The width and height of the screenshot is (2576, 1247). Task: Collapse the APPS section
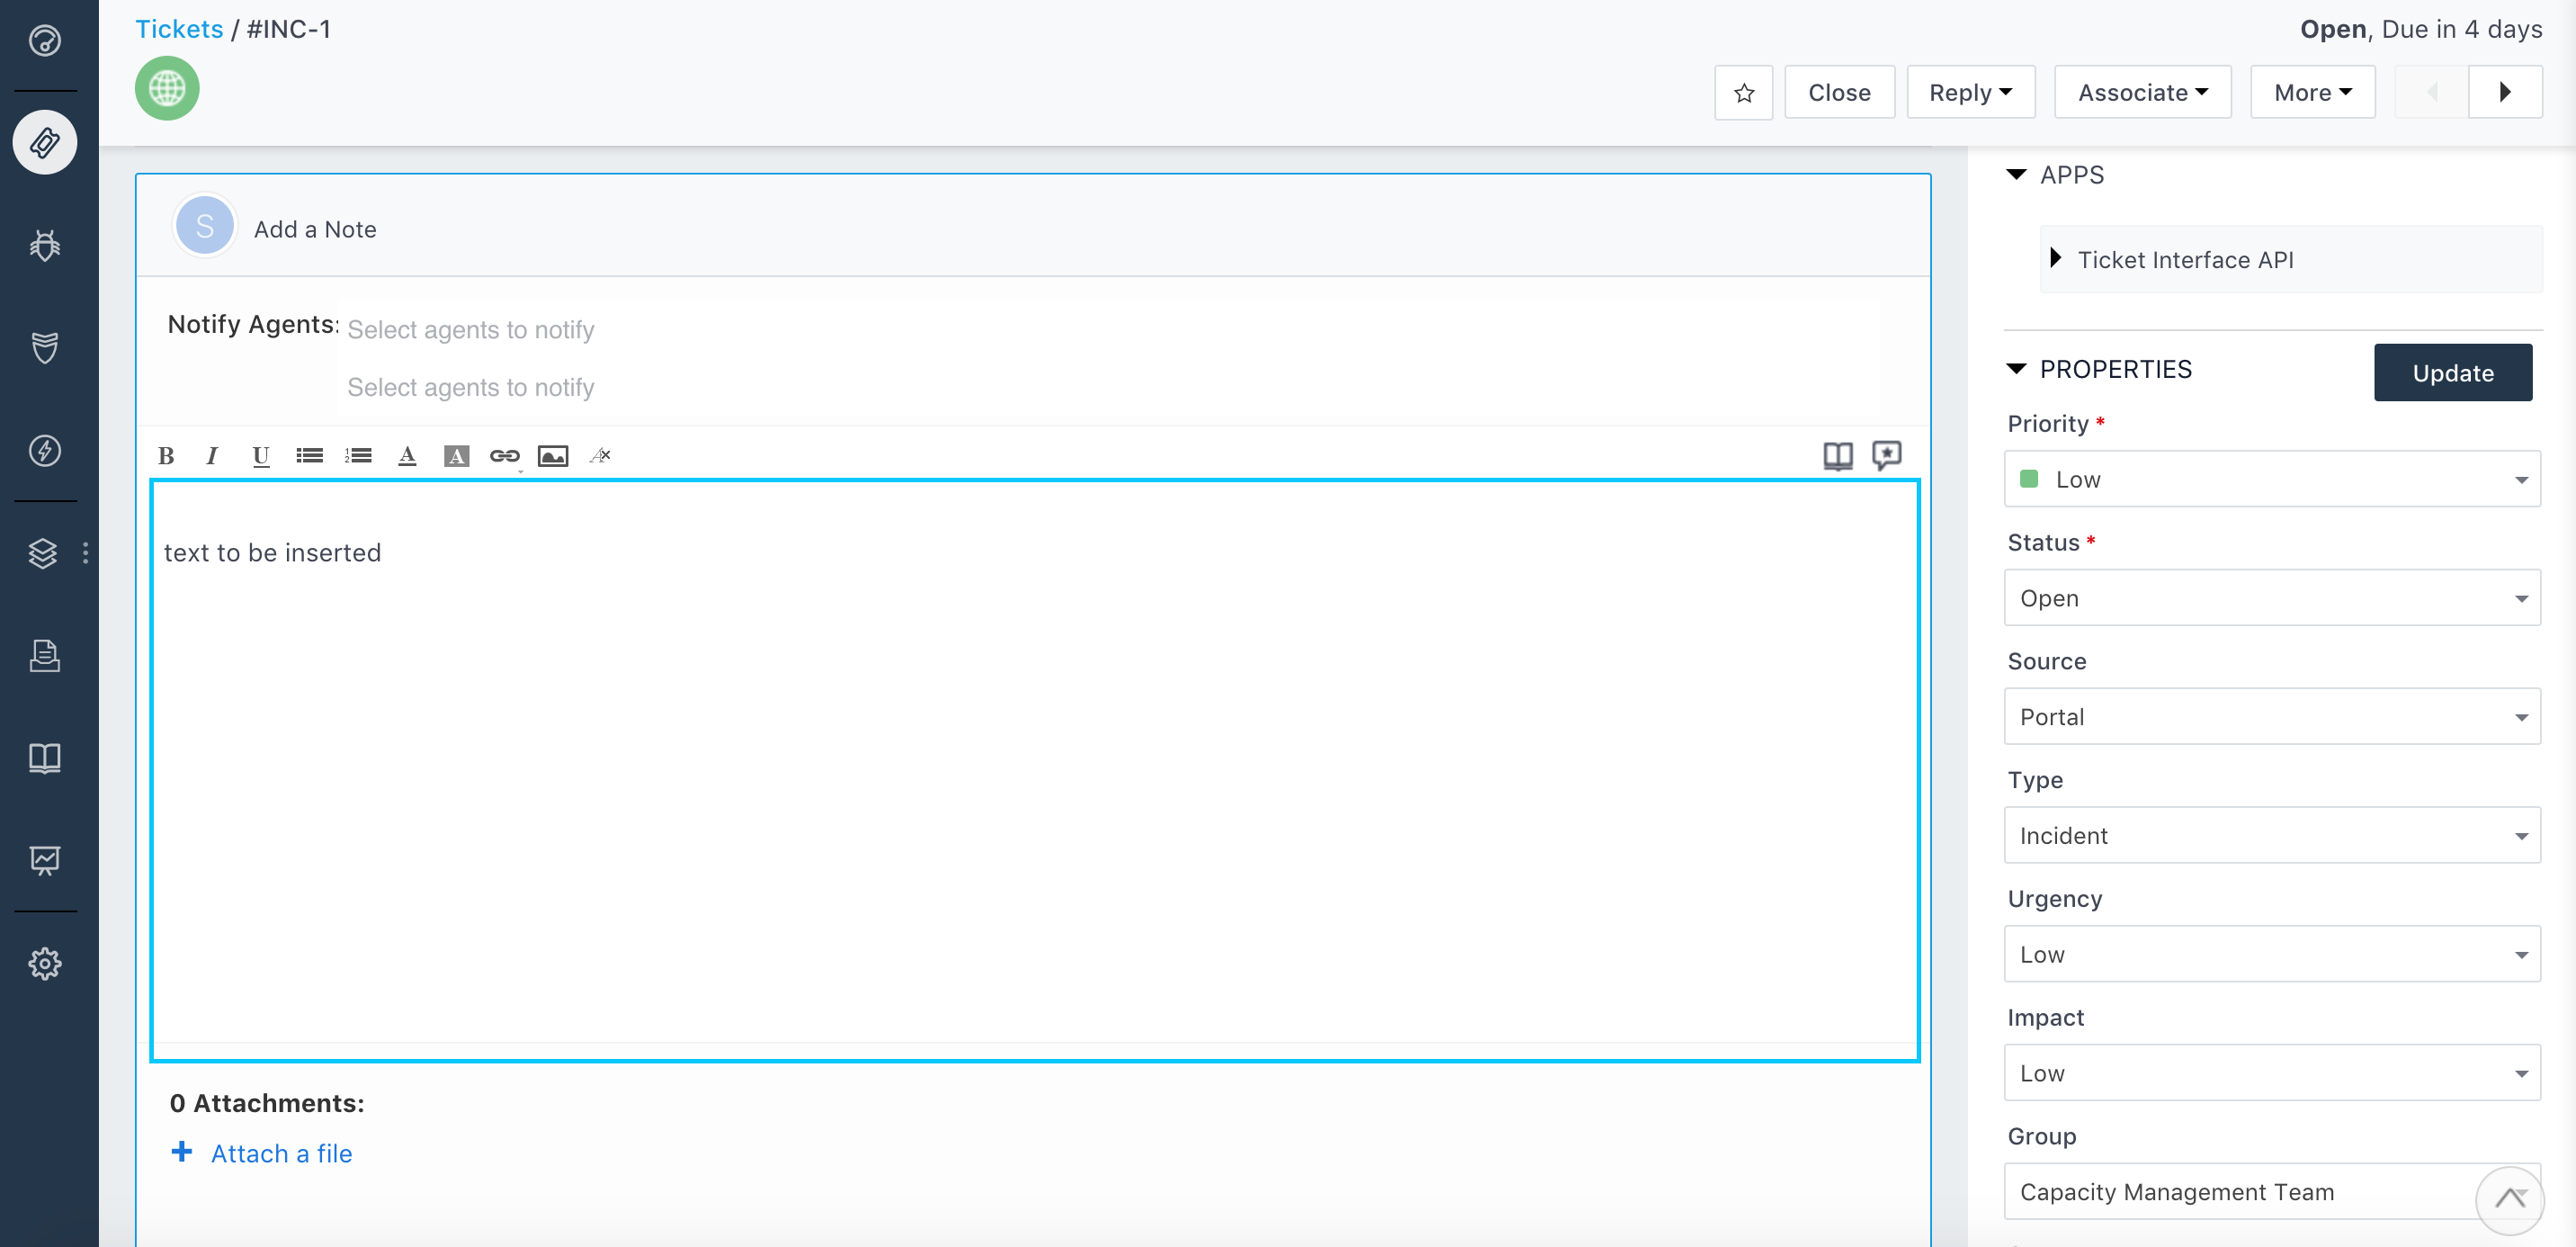coord(2016,175)
